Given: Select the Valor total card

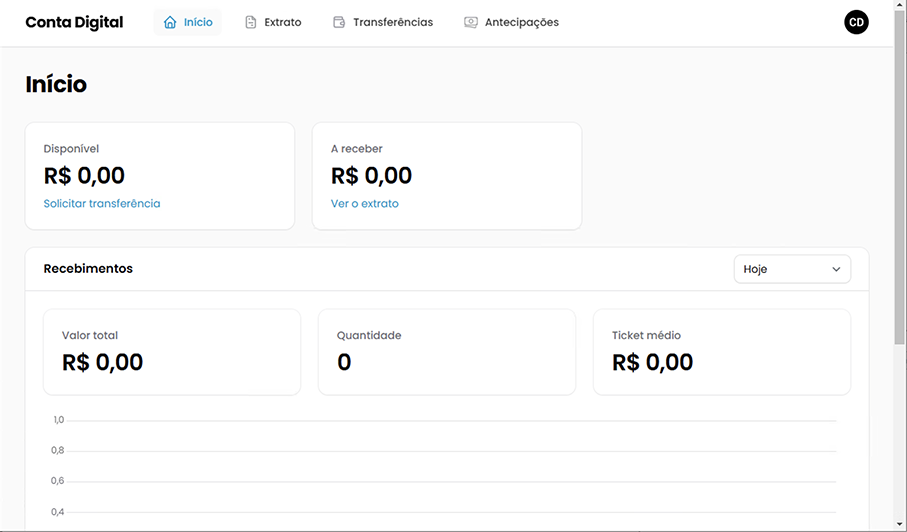Looking at the screenshot, I should [172, 351].
